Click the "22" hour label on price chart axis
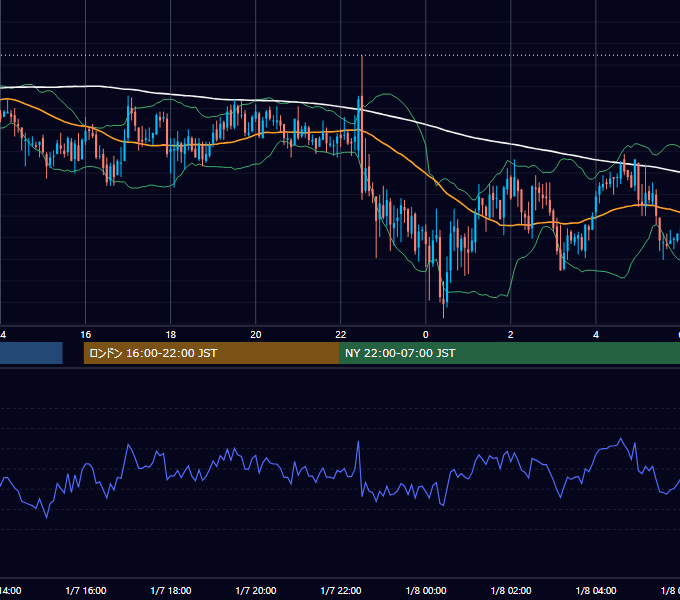Screen dimensions: 680x600 (x=341, y=335)
